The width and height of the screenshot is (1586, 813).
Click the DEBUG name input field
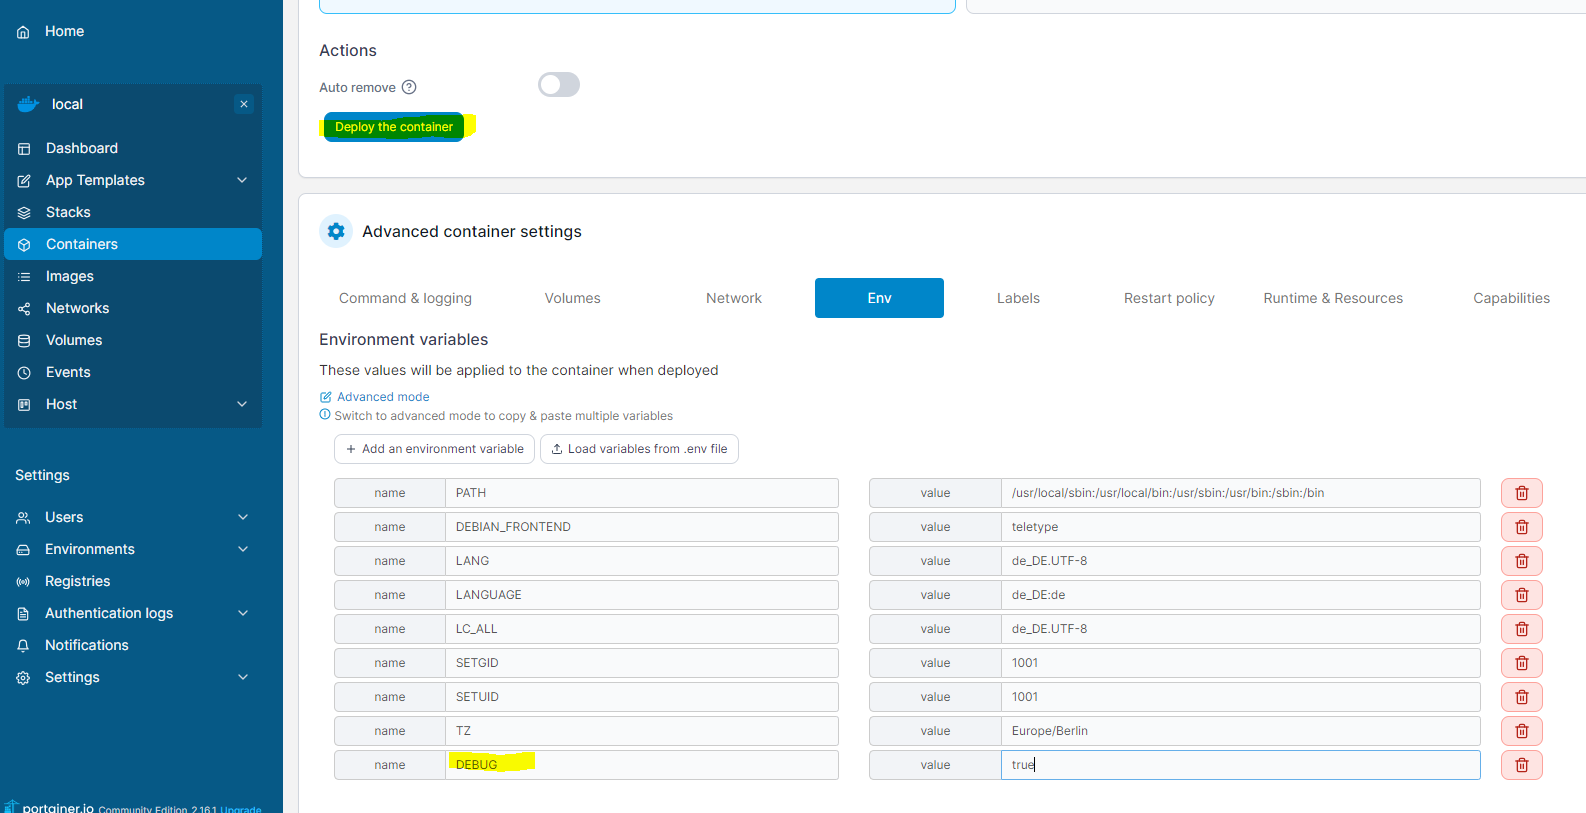coord(642,765)
